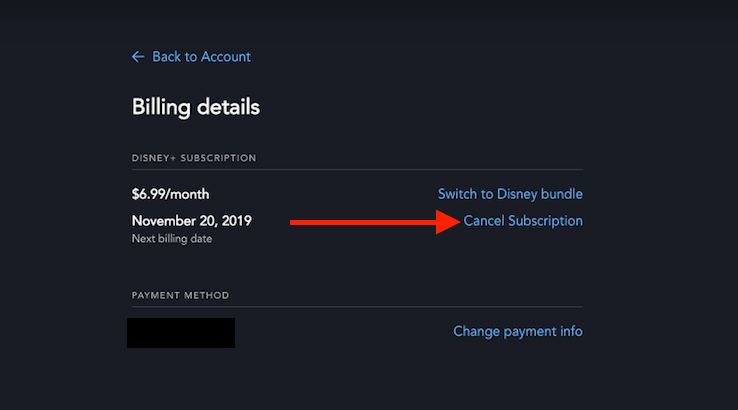Click the word 'Billing' in the heading
Screen dimensions: 738x410
click(164, 107)
